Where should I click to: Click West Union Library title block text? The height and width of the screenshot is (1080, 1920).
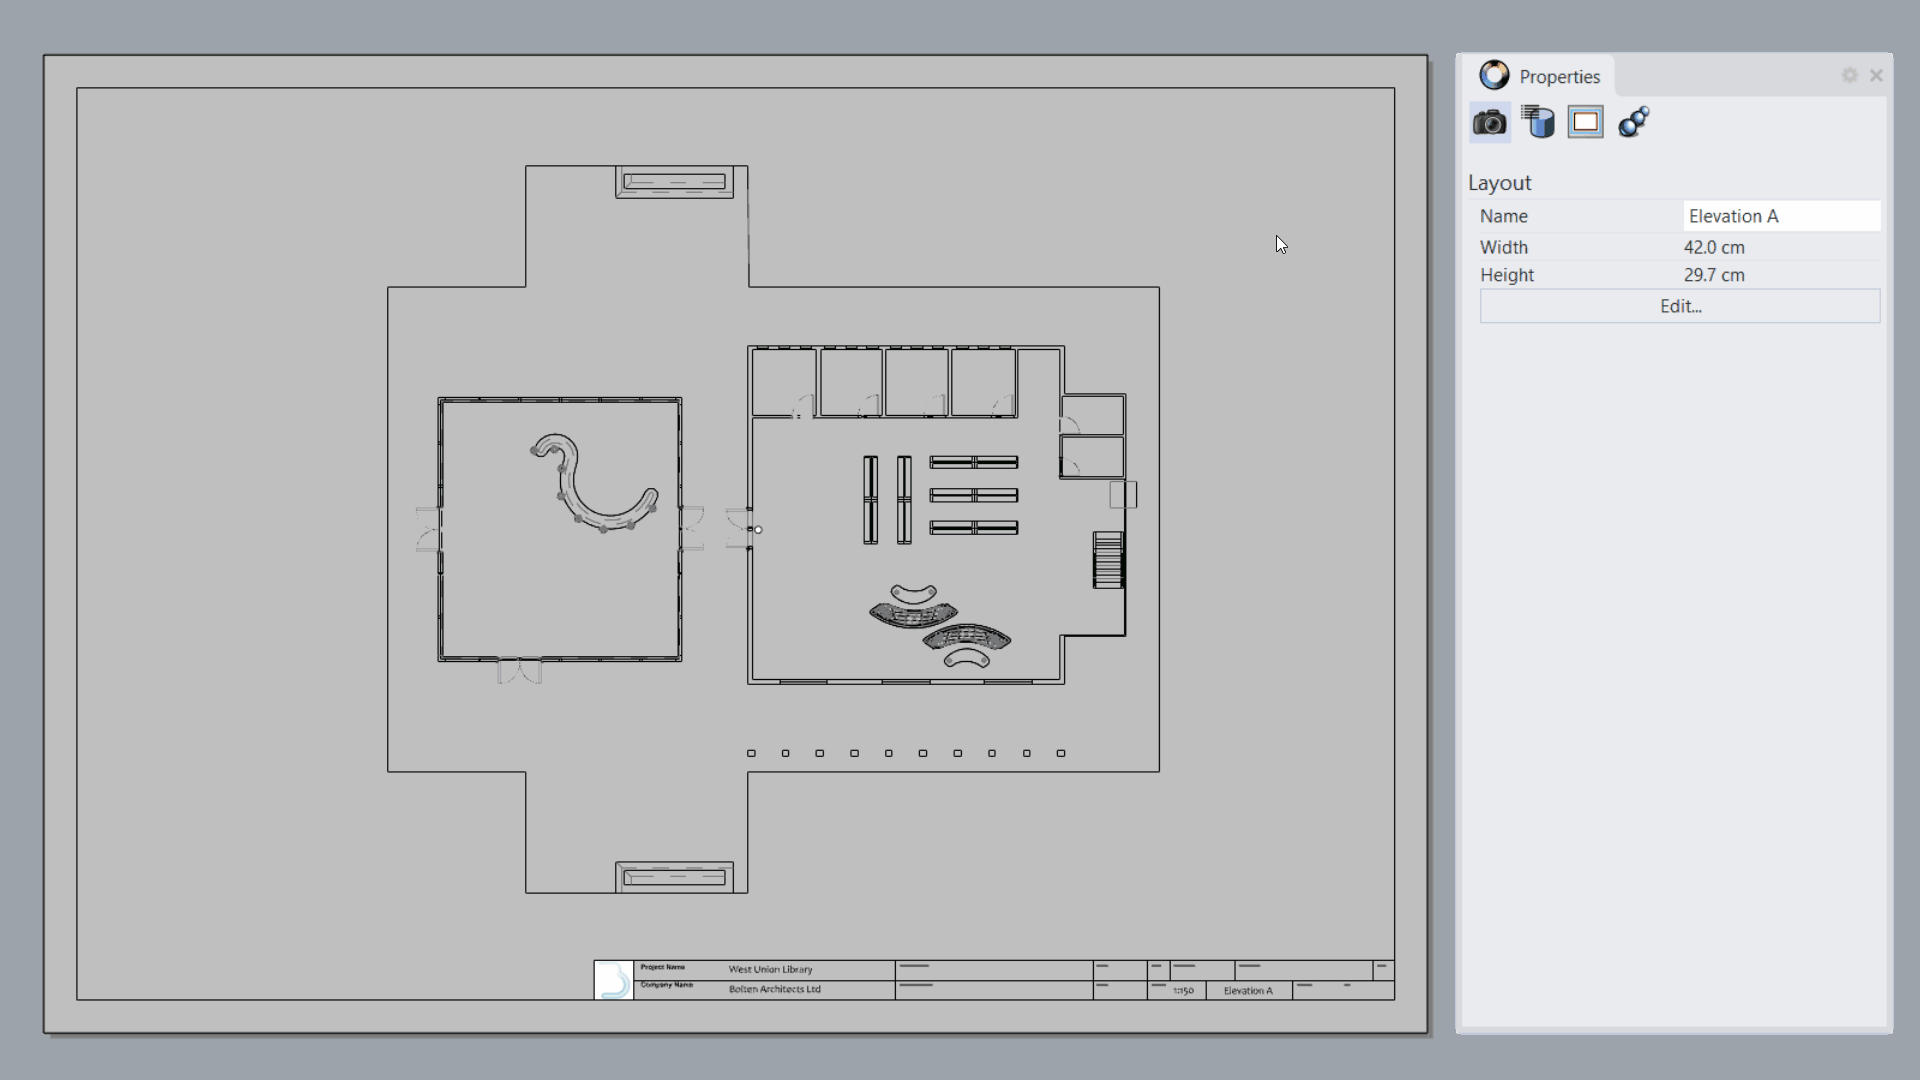pyautogui.click(x=770, y=969)
